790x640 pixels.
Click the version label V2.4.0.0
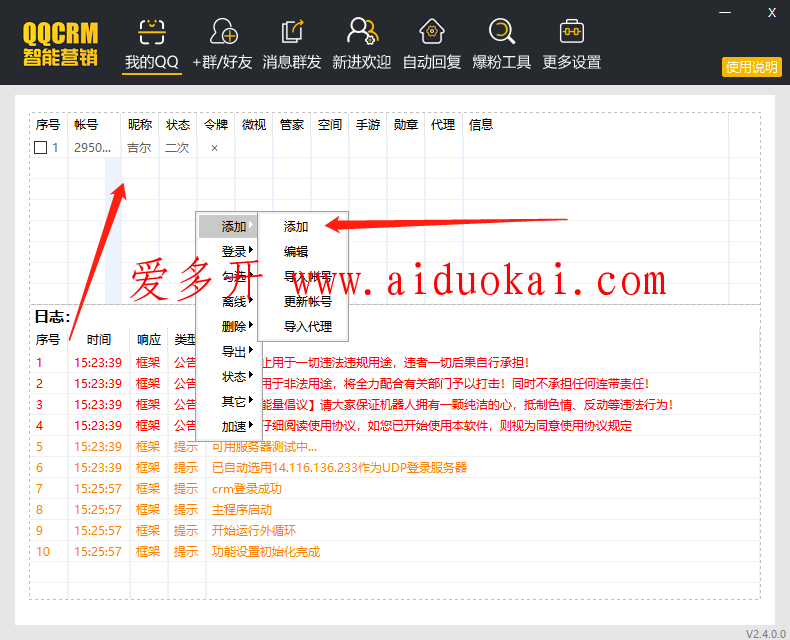[x=766, y=633]
